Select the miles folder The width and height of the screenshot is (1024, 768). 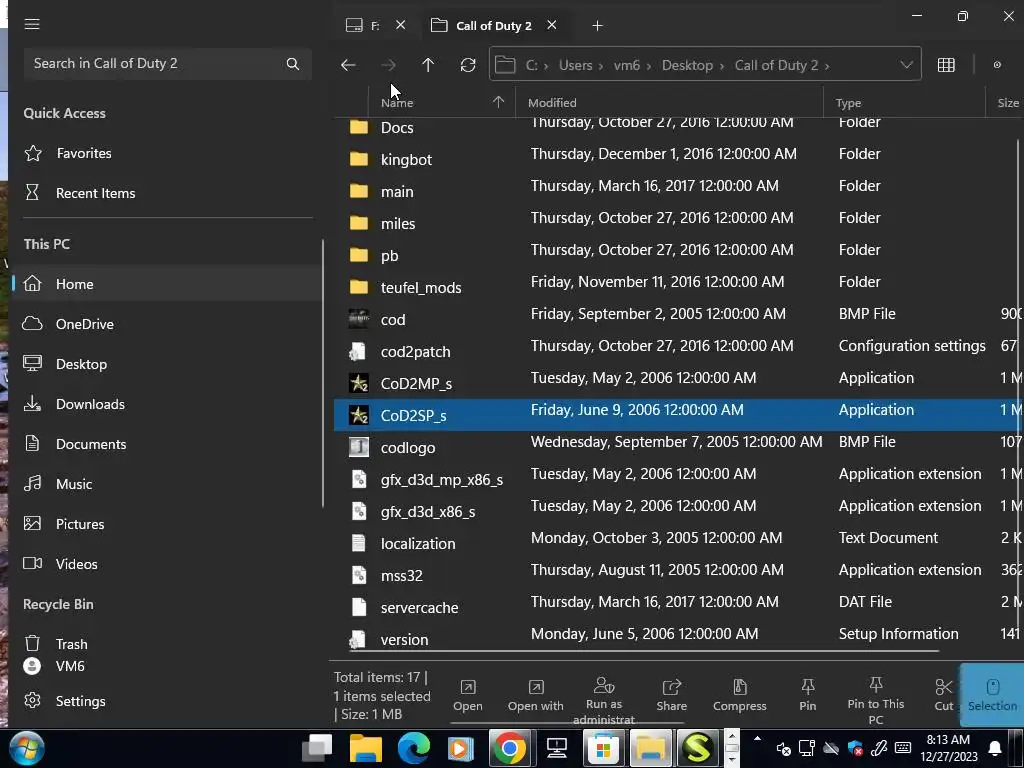(x=679, y=223)
